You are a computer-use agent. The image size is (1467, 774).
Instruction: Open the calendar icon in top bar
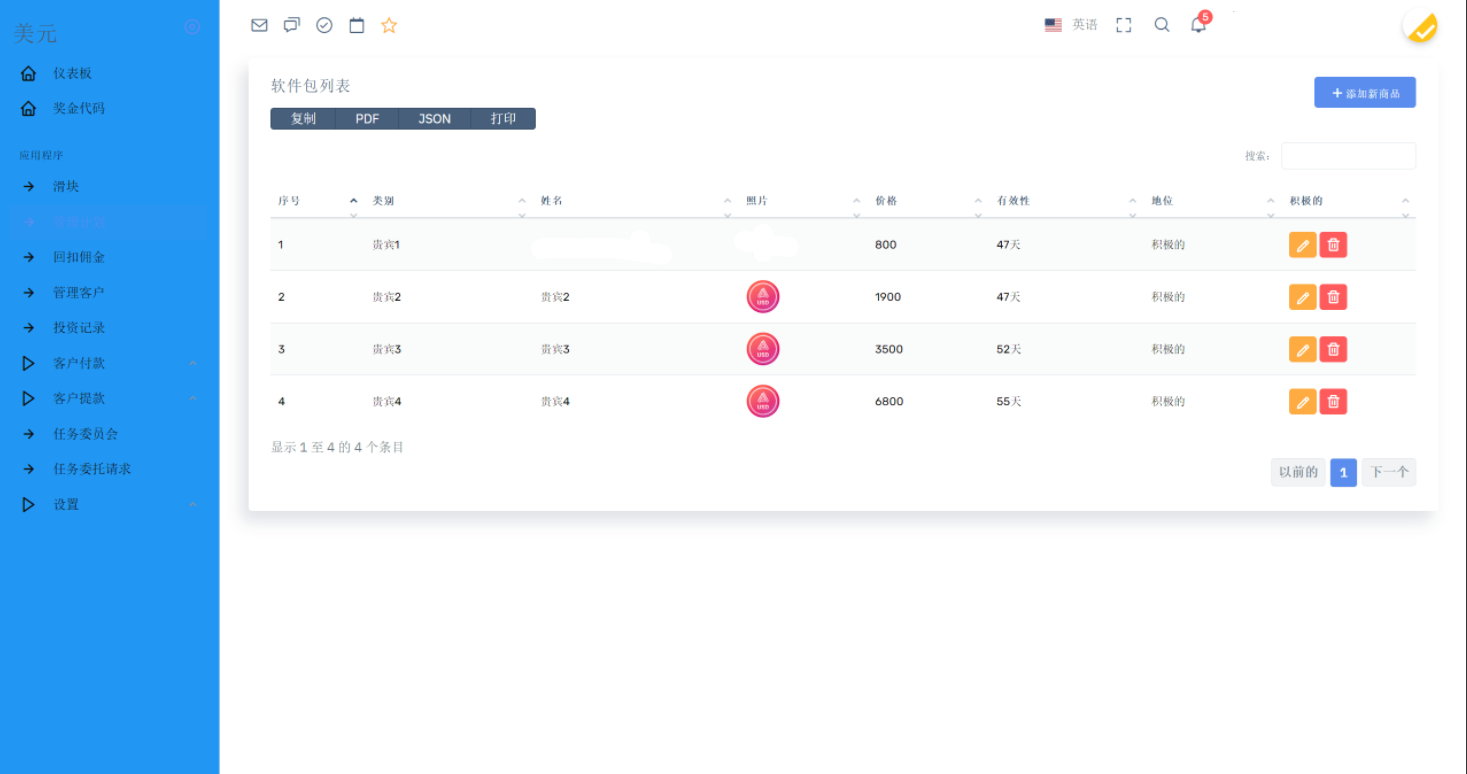tap(357, 25)
